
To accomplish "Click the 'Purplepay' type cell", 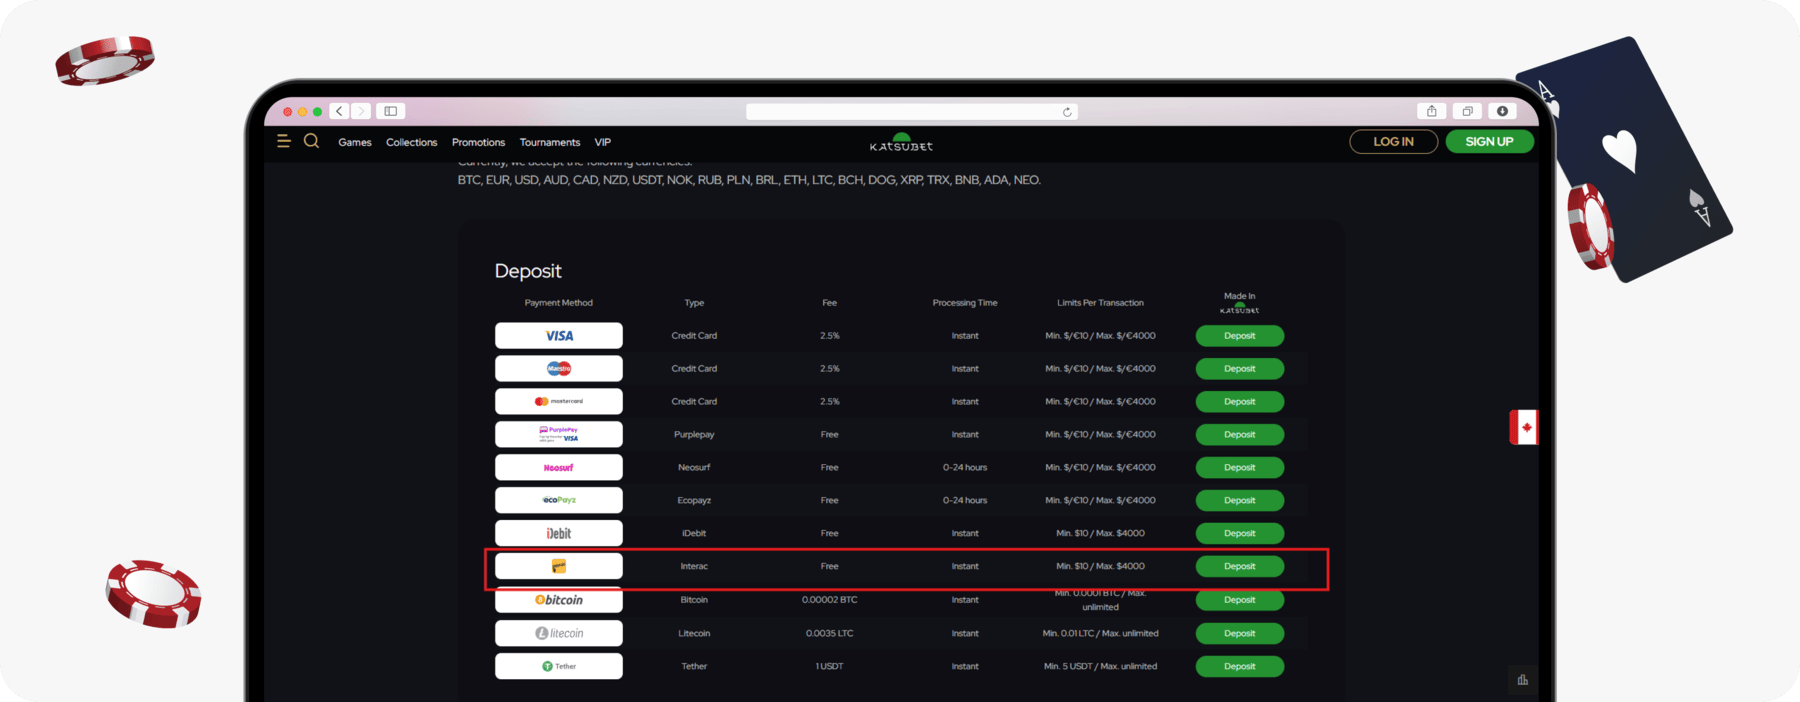I will [694, 435].
